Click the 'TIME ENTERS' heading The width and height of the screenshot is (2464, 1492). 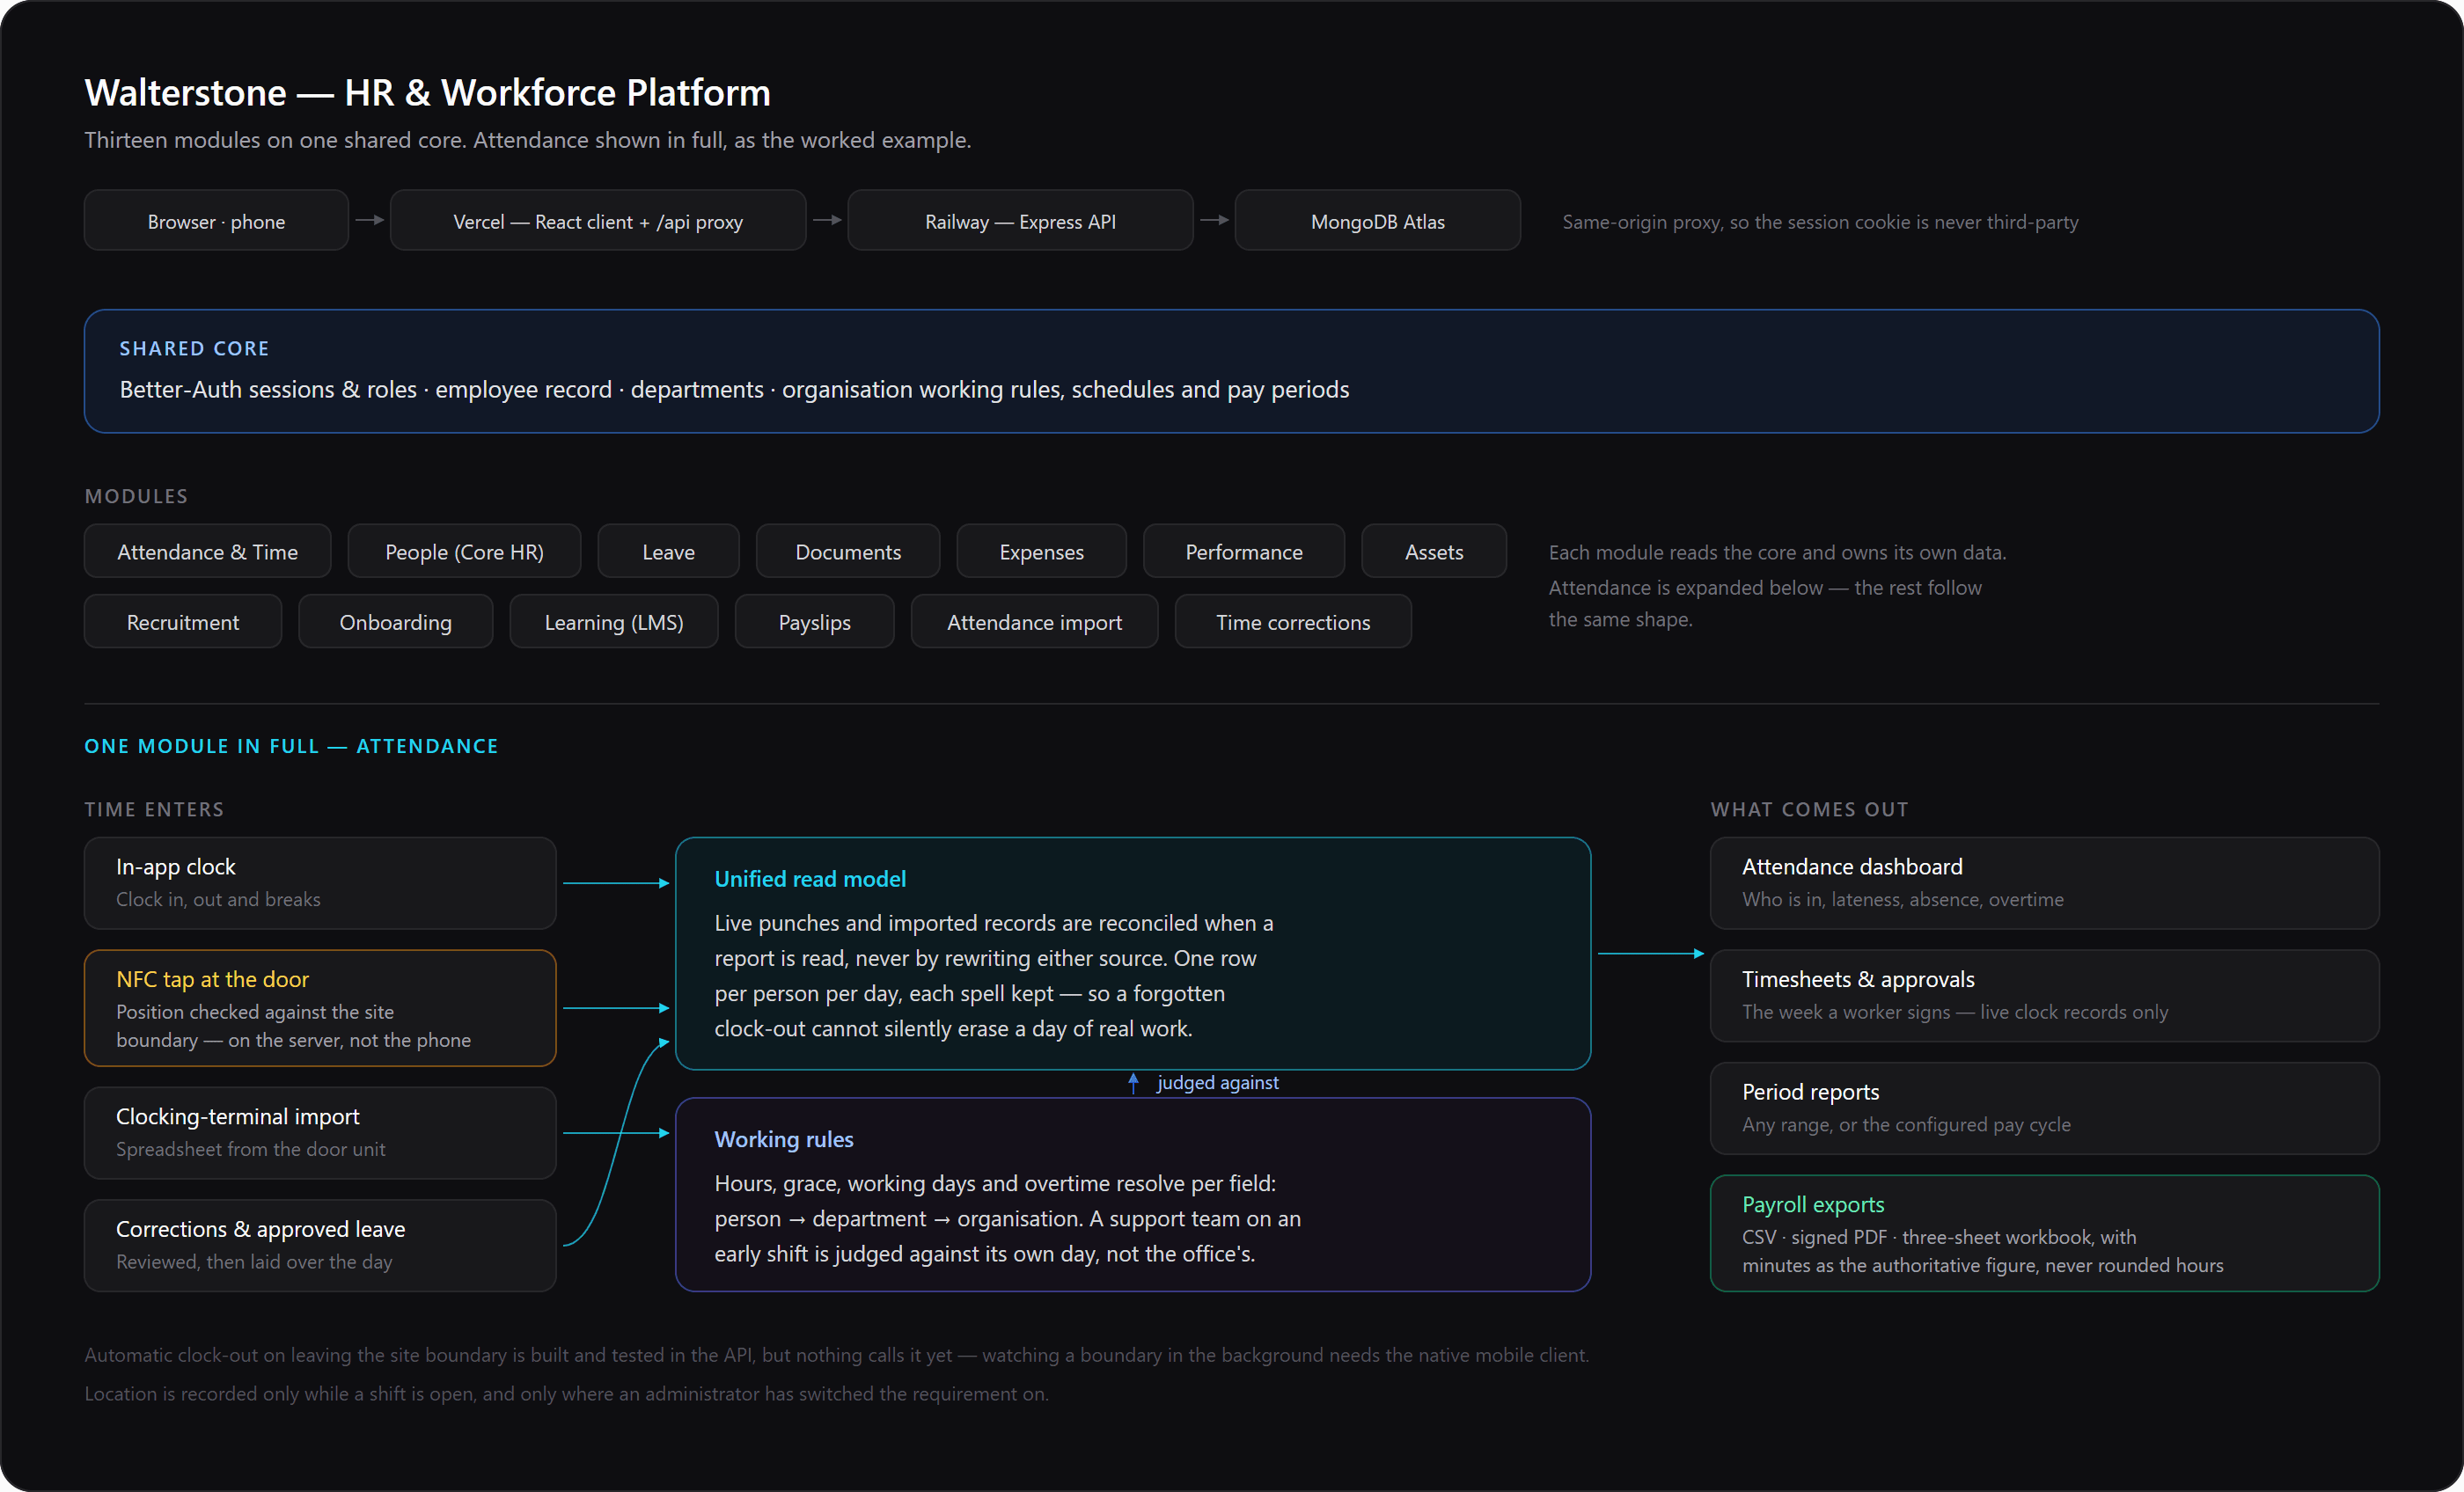click(154, 809)
